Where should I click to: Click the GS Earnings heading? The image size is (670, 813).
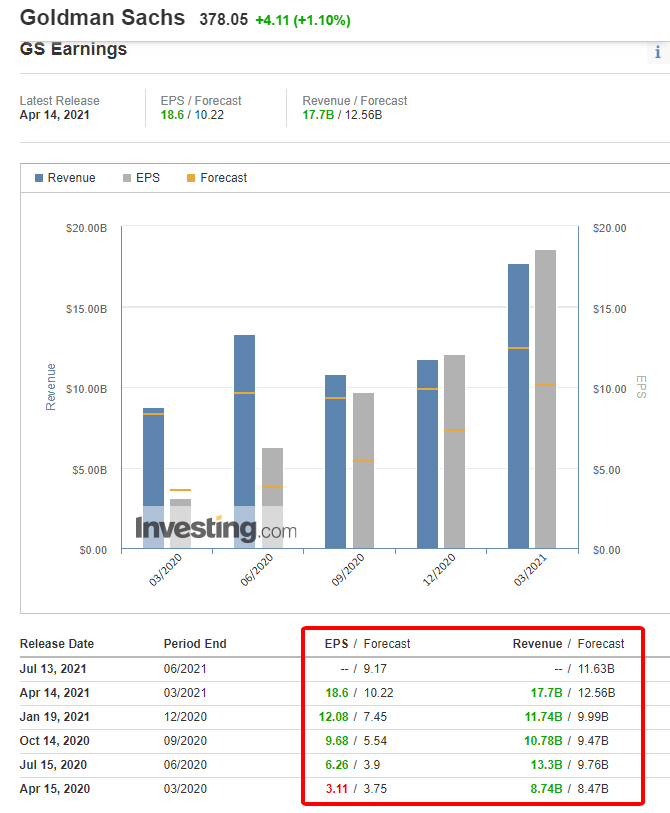(x=73, y=49)
